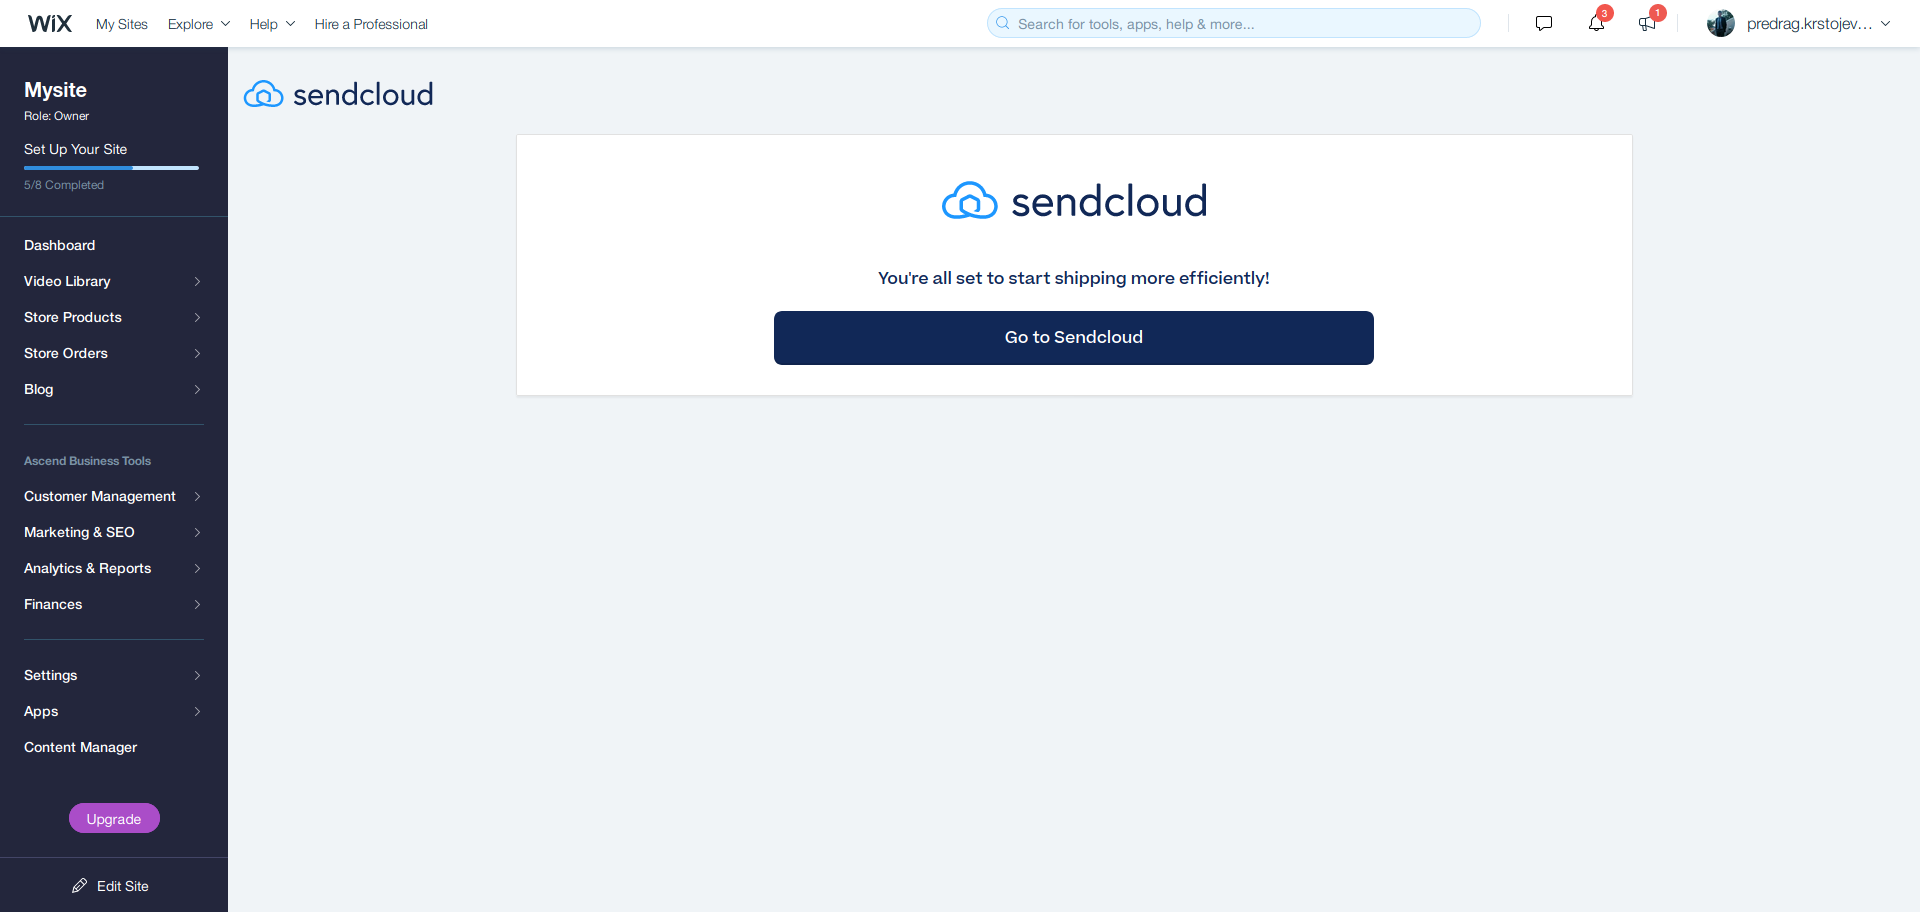The image size is (1920, 913).
Task: Click the Wix logo
Action: pyautogui.click(x=50, y=24)
